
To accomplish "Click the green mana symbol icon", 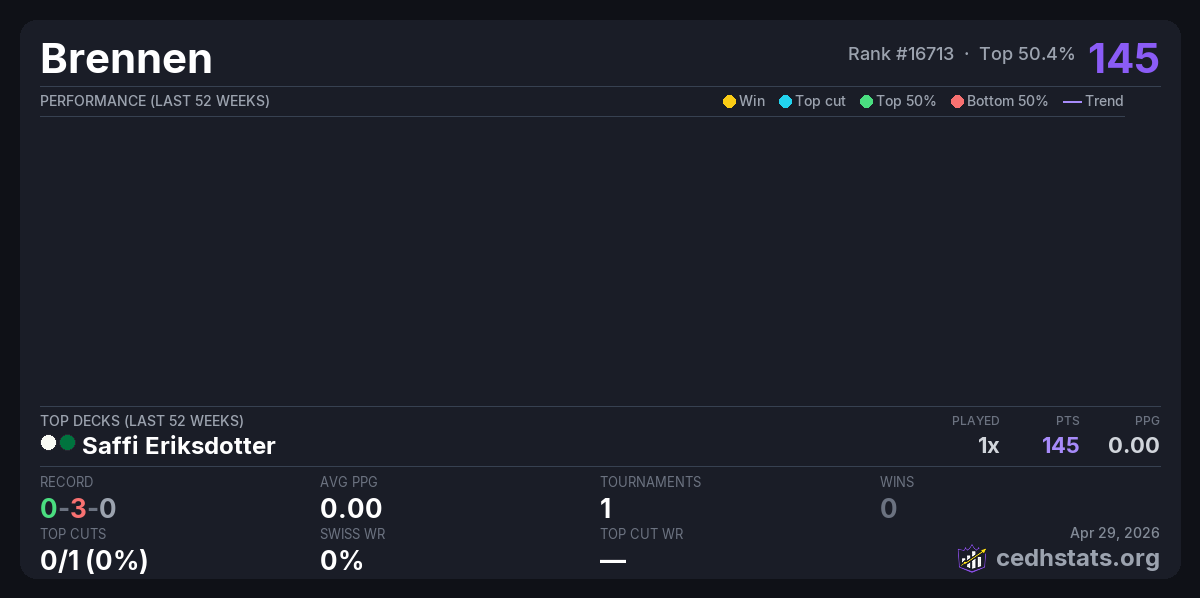I will (x=67, y=443).
